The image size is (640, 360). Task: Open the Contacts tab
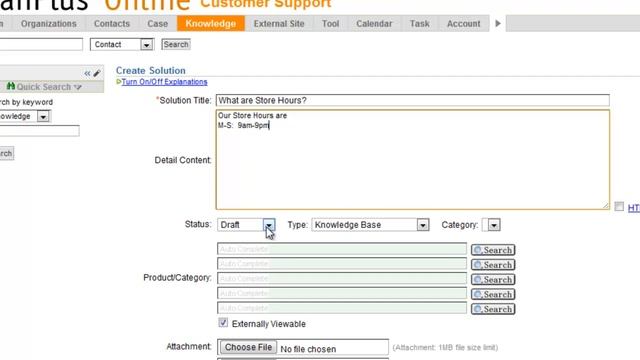coord(111,24)
